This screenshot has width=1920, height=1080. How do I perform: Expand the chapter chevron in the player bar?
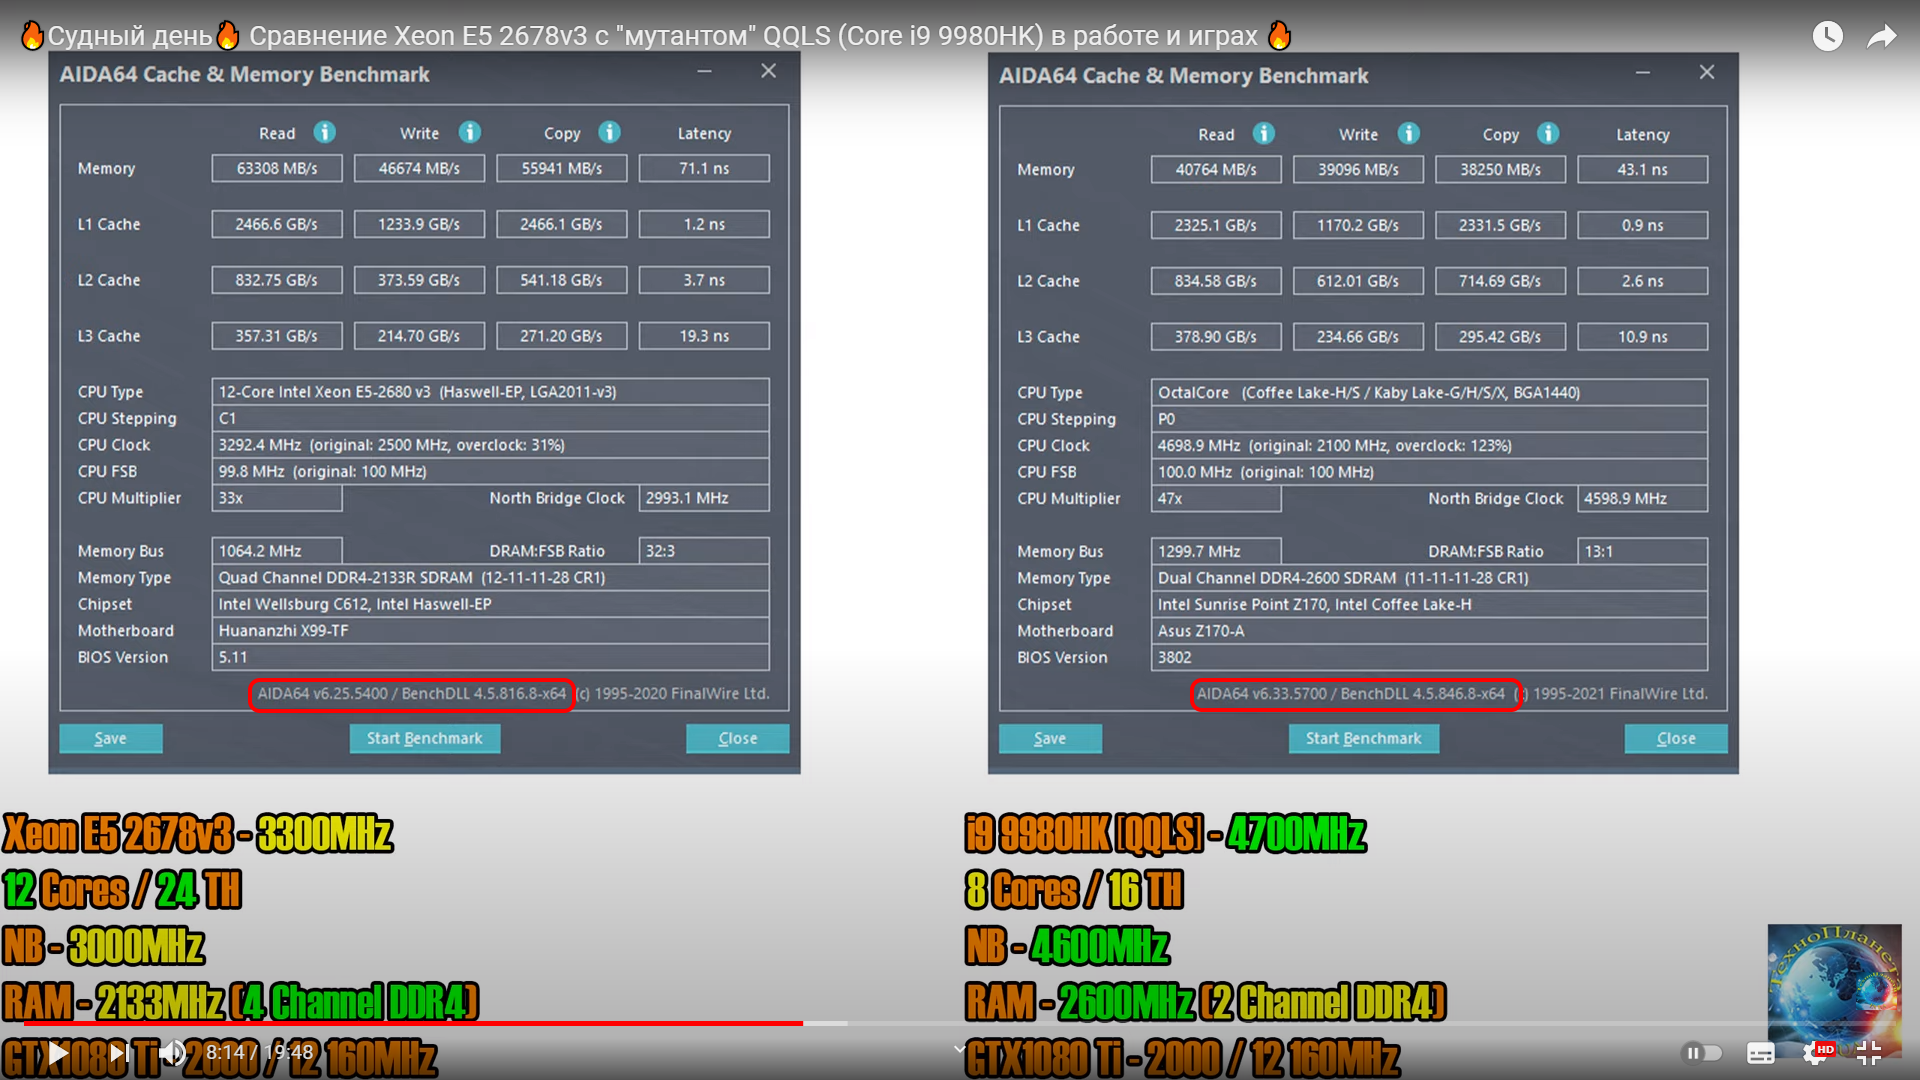point(959,1049)
